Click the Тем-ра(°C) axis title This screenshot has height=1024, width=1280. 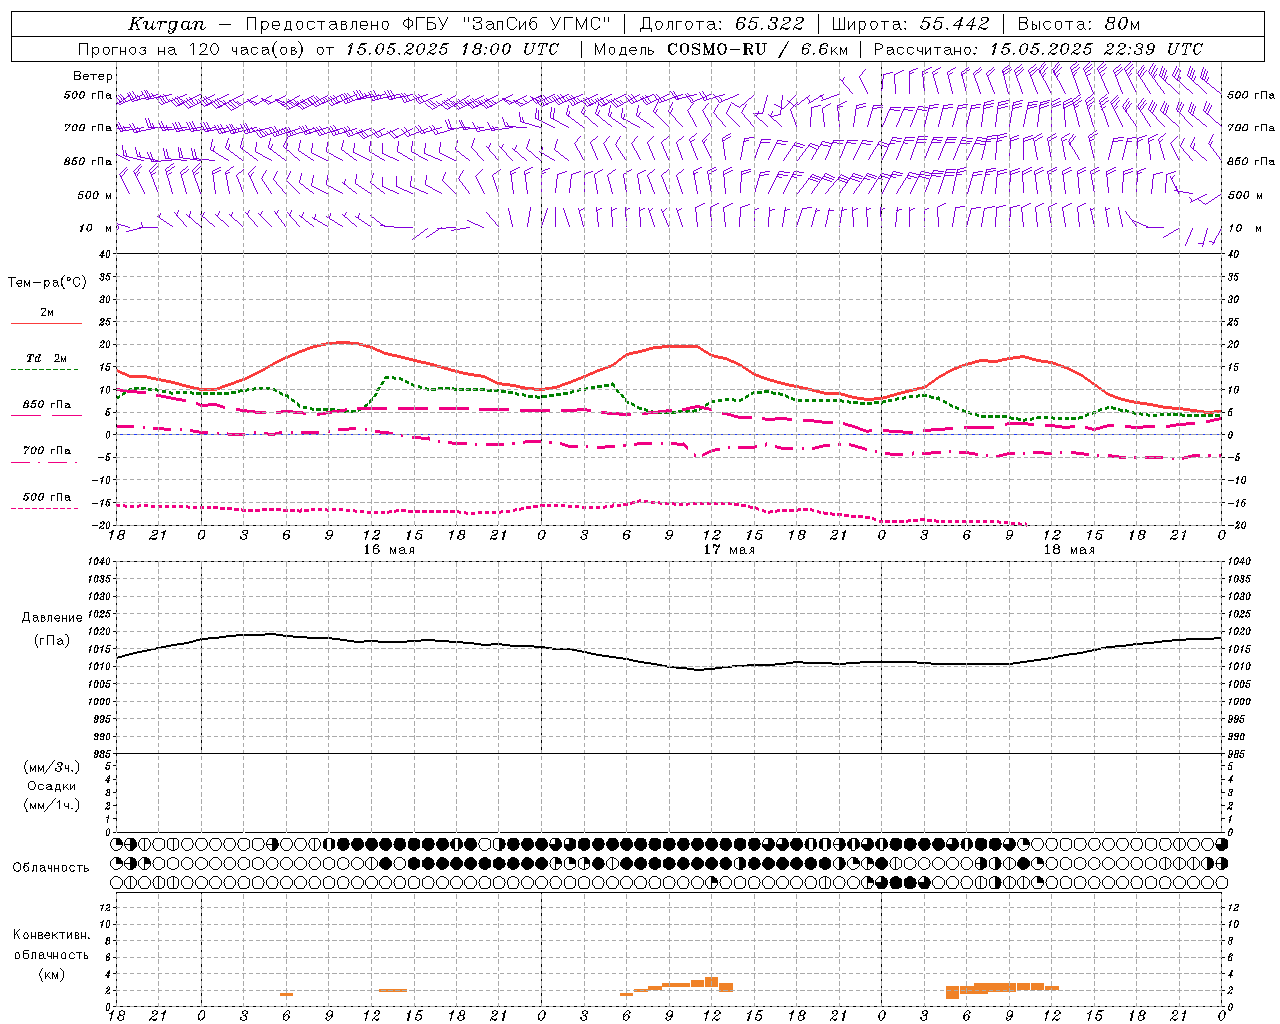point(47,283)
